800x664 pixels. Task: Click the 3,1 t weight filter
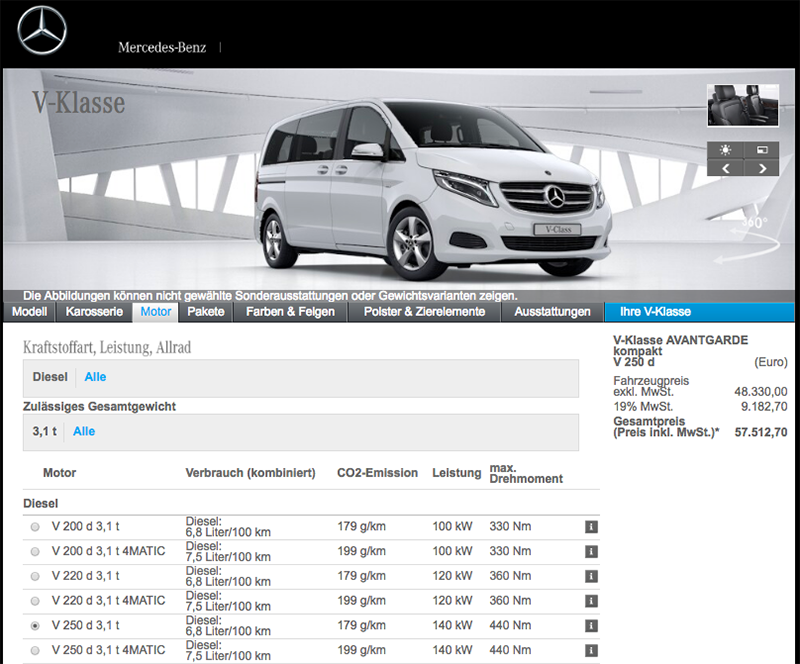tap(45, 432)
